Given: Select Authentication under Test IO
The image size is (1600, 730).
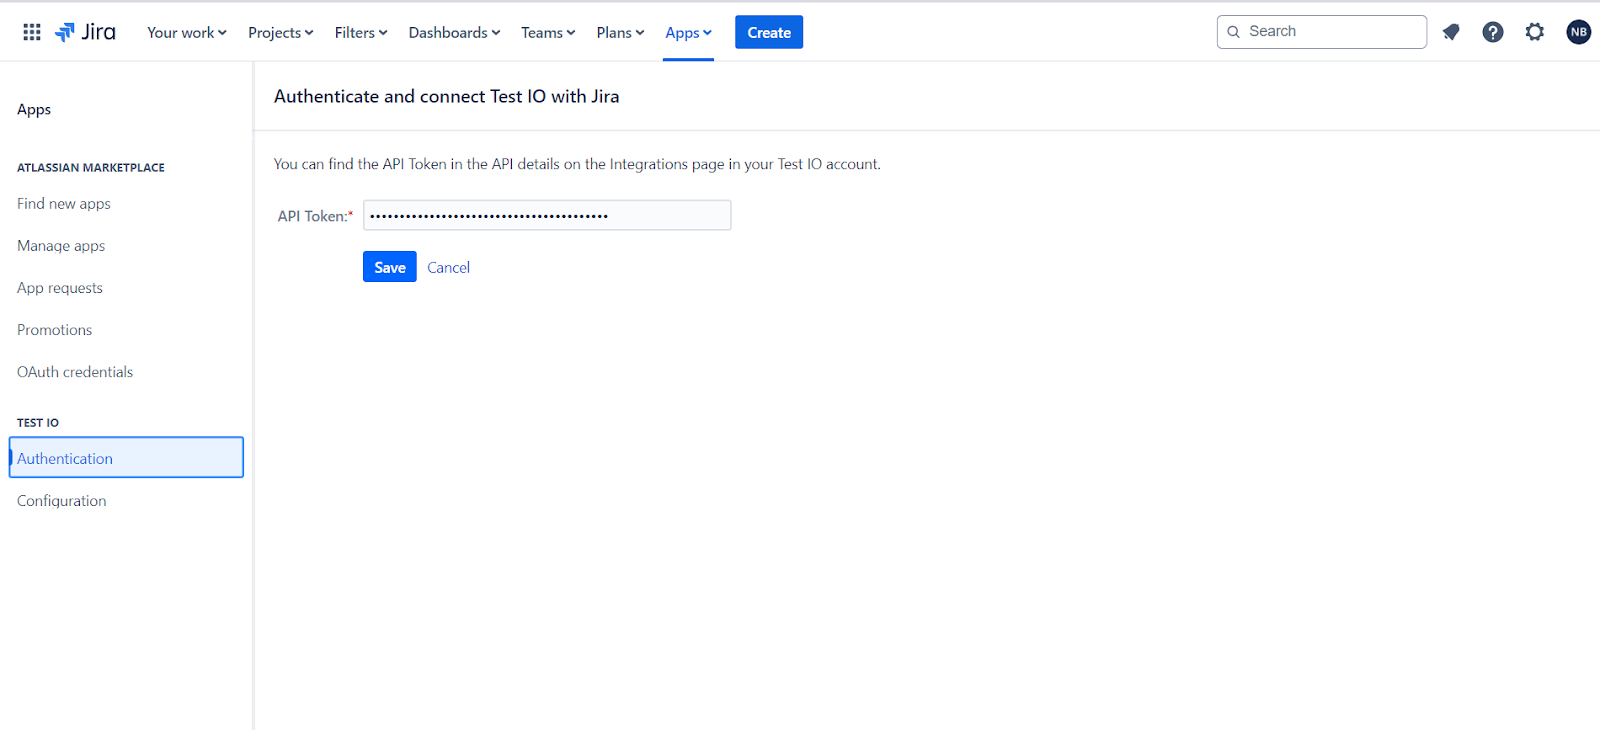Looking at the screenshot, I should [126, 457].
